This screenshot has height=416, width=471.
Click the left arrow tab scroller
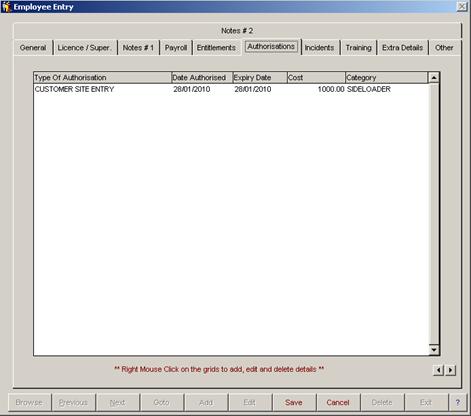tap(438, 370)
